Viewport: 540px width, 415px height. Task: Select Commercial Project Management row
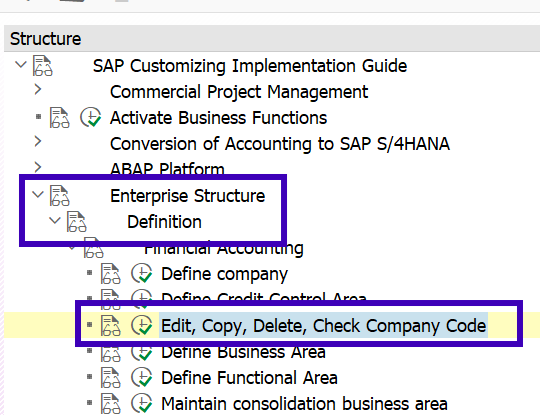click(x=239, y=92)
